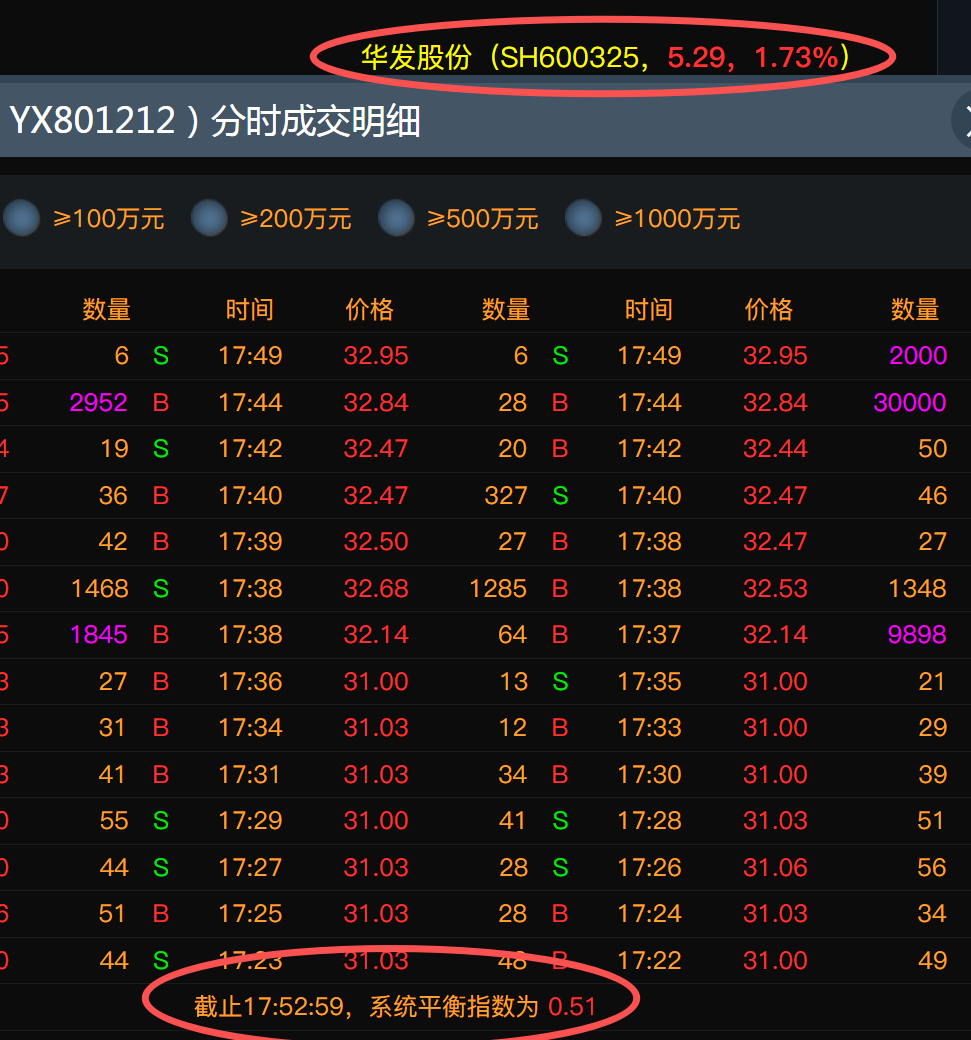This screenshot has height=1040, width=971.
Task: Click the S marker beside quantity 1468
Action: [x=161, y=588]
